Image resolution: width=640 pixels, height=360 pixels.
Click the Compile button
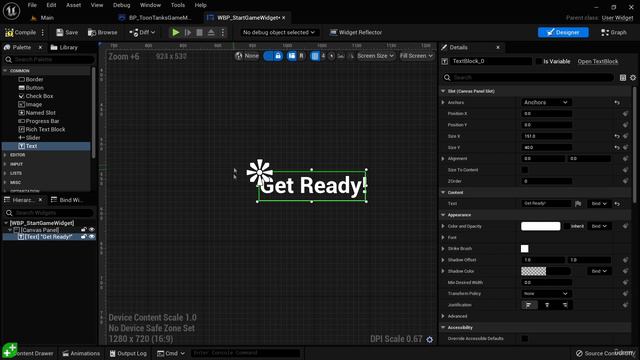[21, 32]
